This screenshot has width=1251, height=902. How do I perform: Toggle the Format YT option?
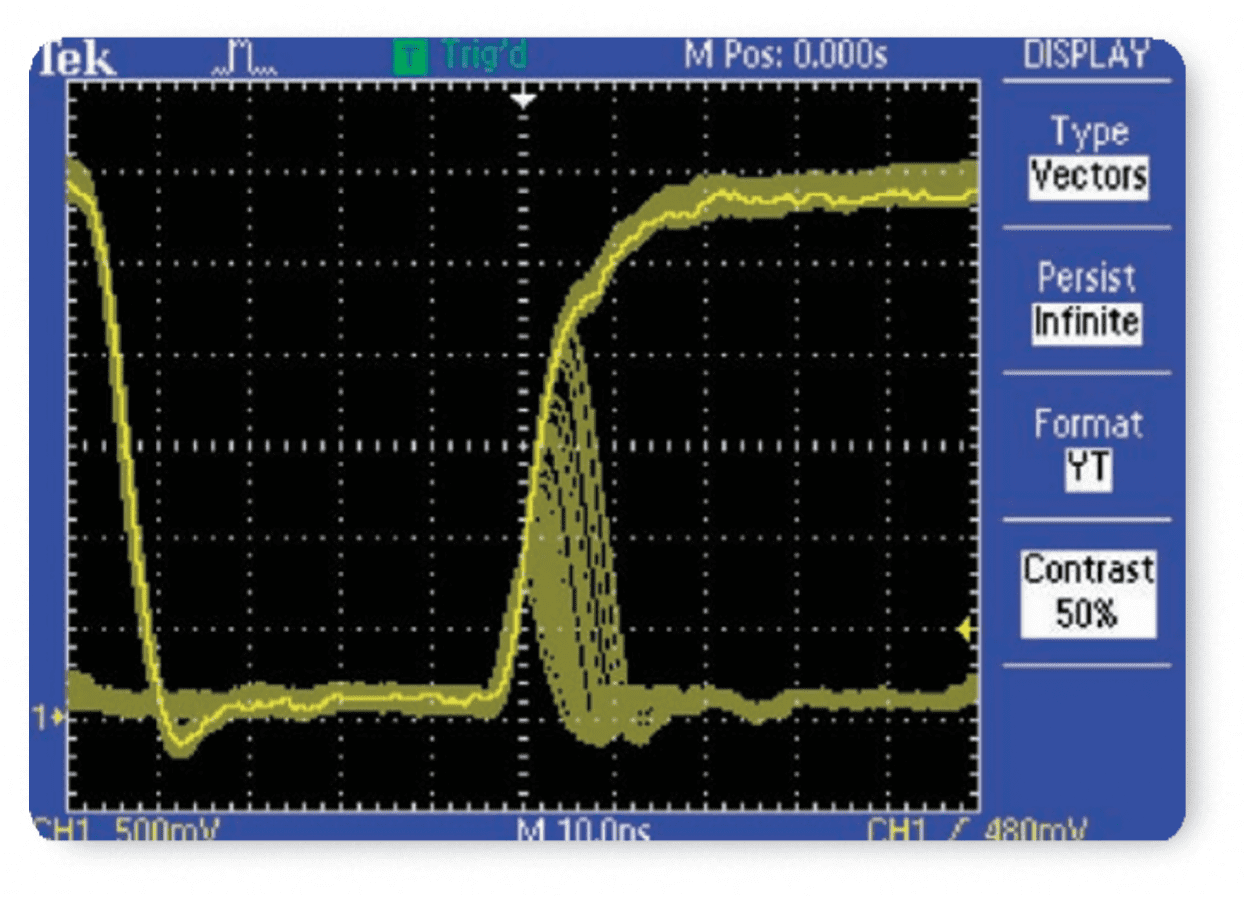point(1087,447)
